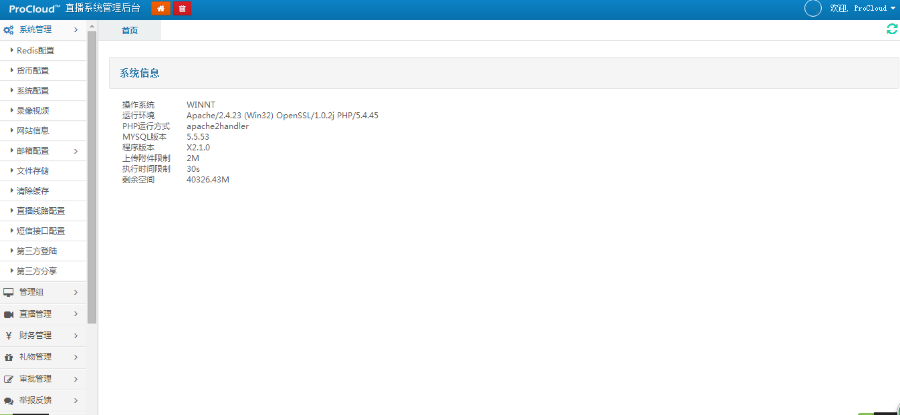Screen dimensions: 900x415
Task: Open 文件存储 in the sidebar
Action: (x=43, y=171)
